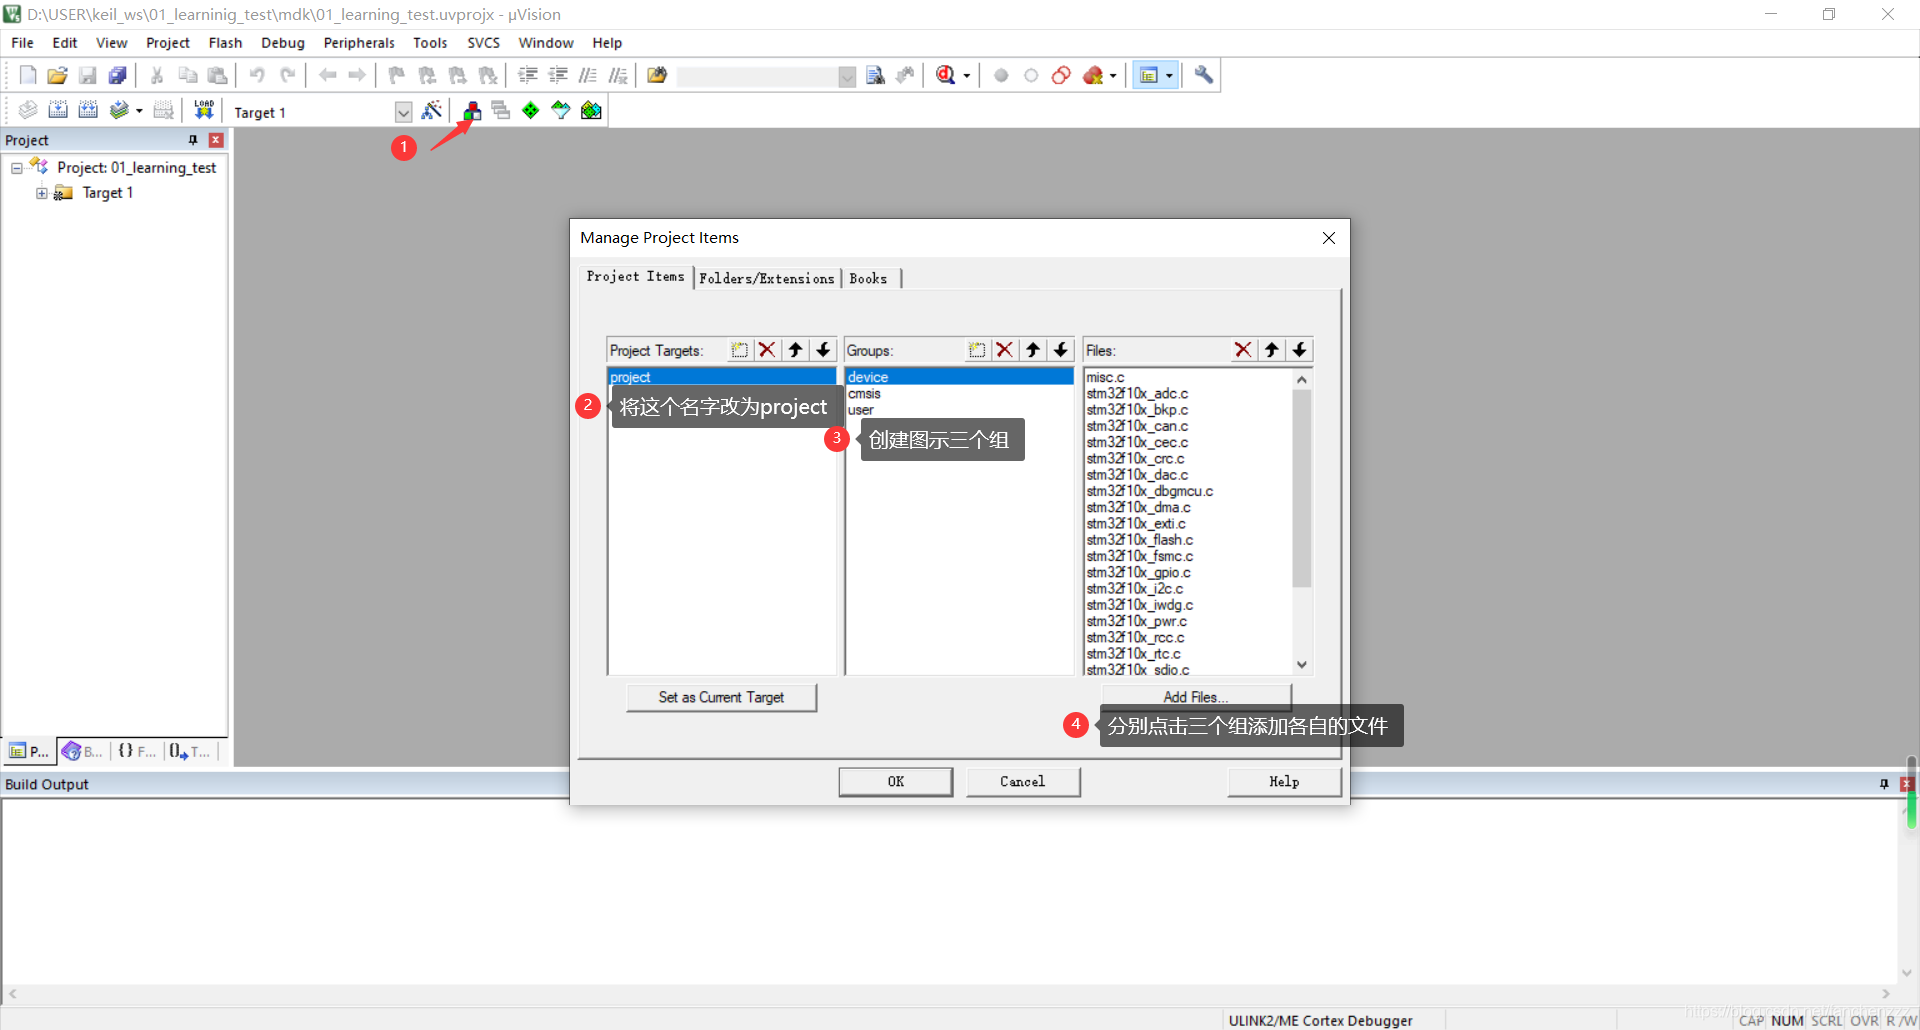Open Configuration wrench icon
This screenshot has height=1030, width=1920.
pyautogui.click(x=1204, y=75)
